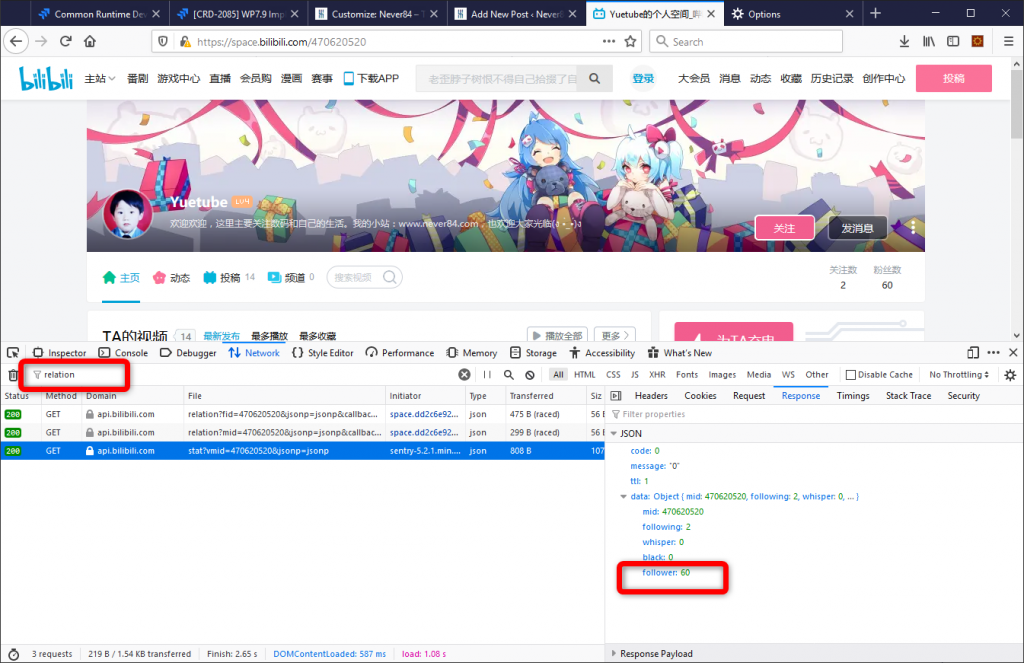Open the No Throttling dropdown
The height and width of the screenshot is (663, 1024).
coord(959,375)
